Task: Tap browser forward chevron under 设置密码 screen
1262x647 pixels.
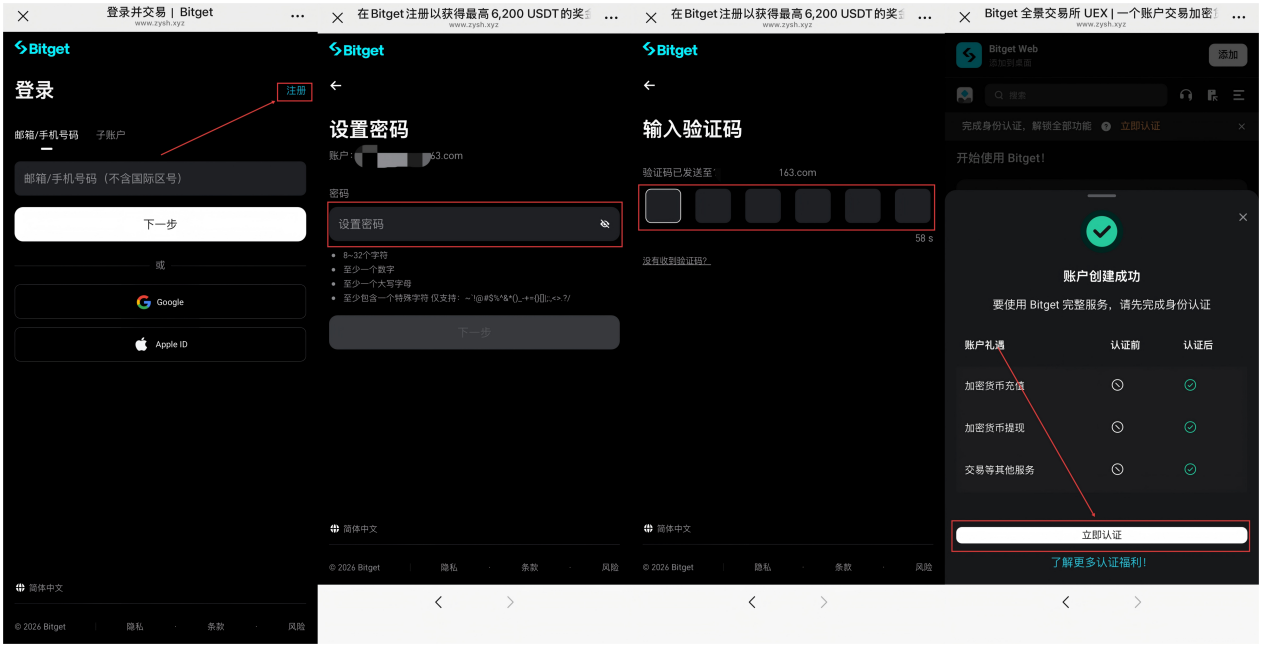Action: [510, 602]
